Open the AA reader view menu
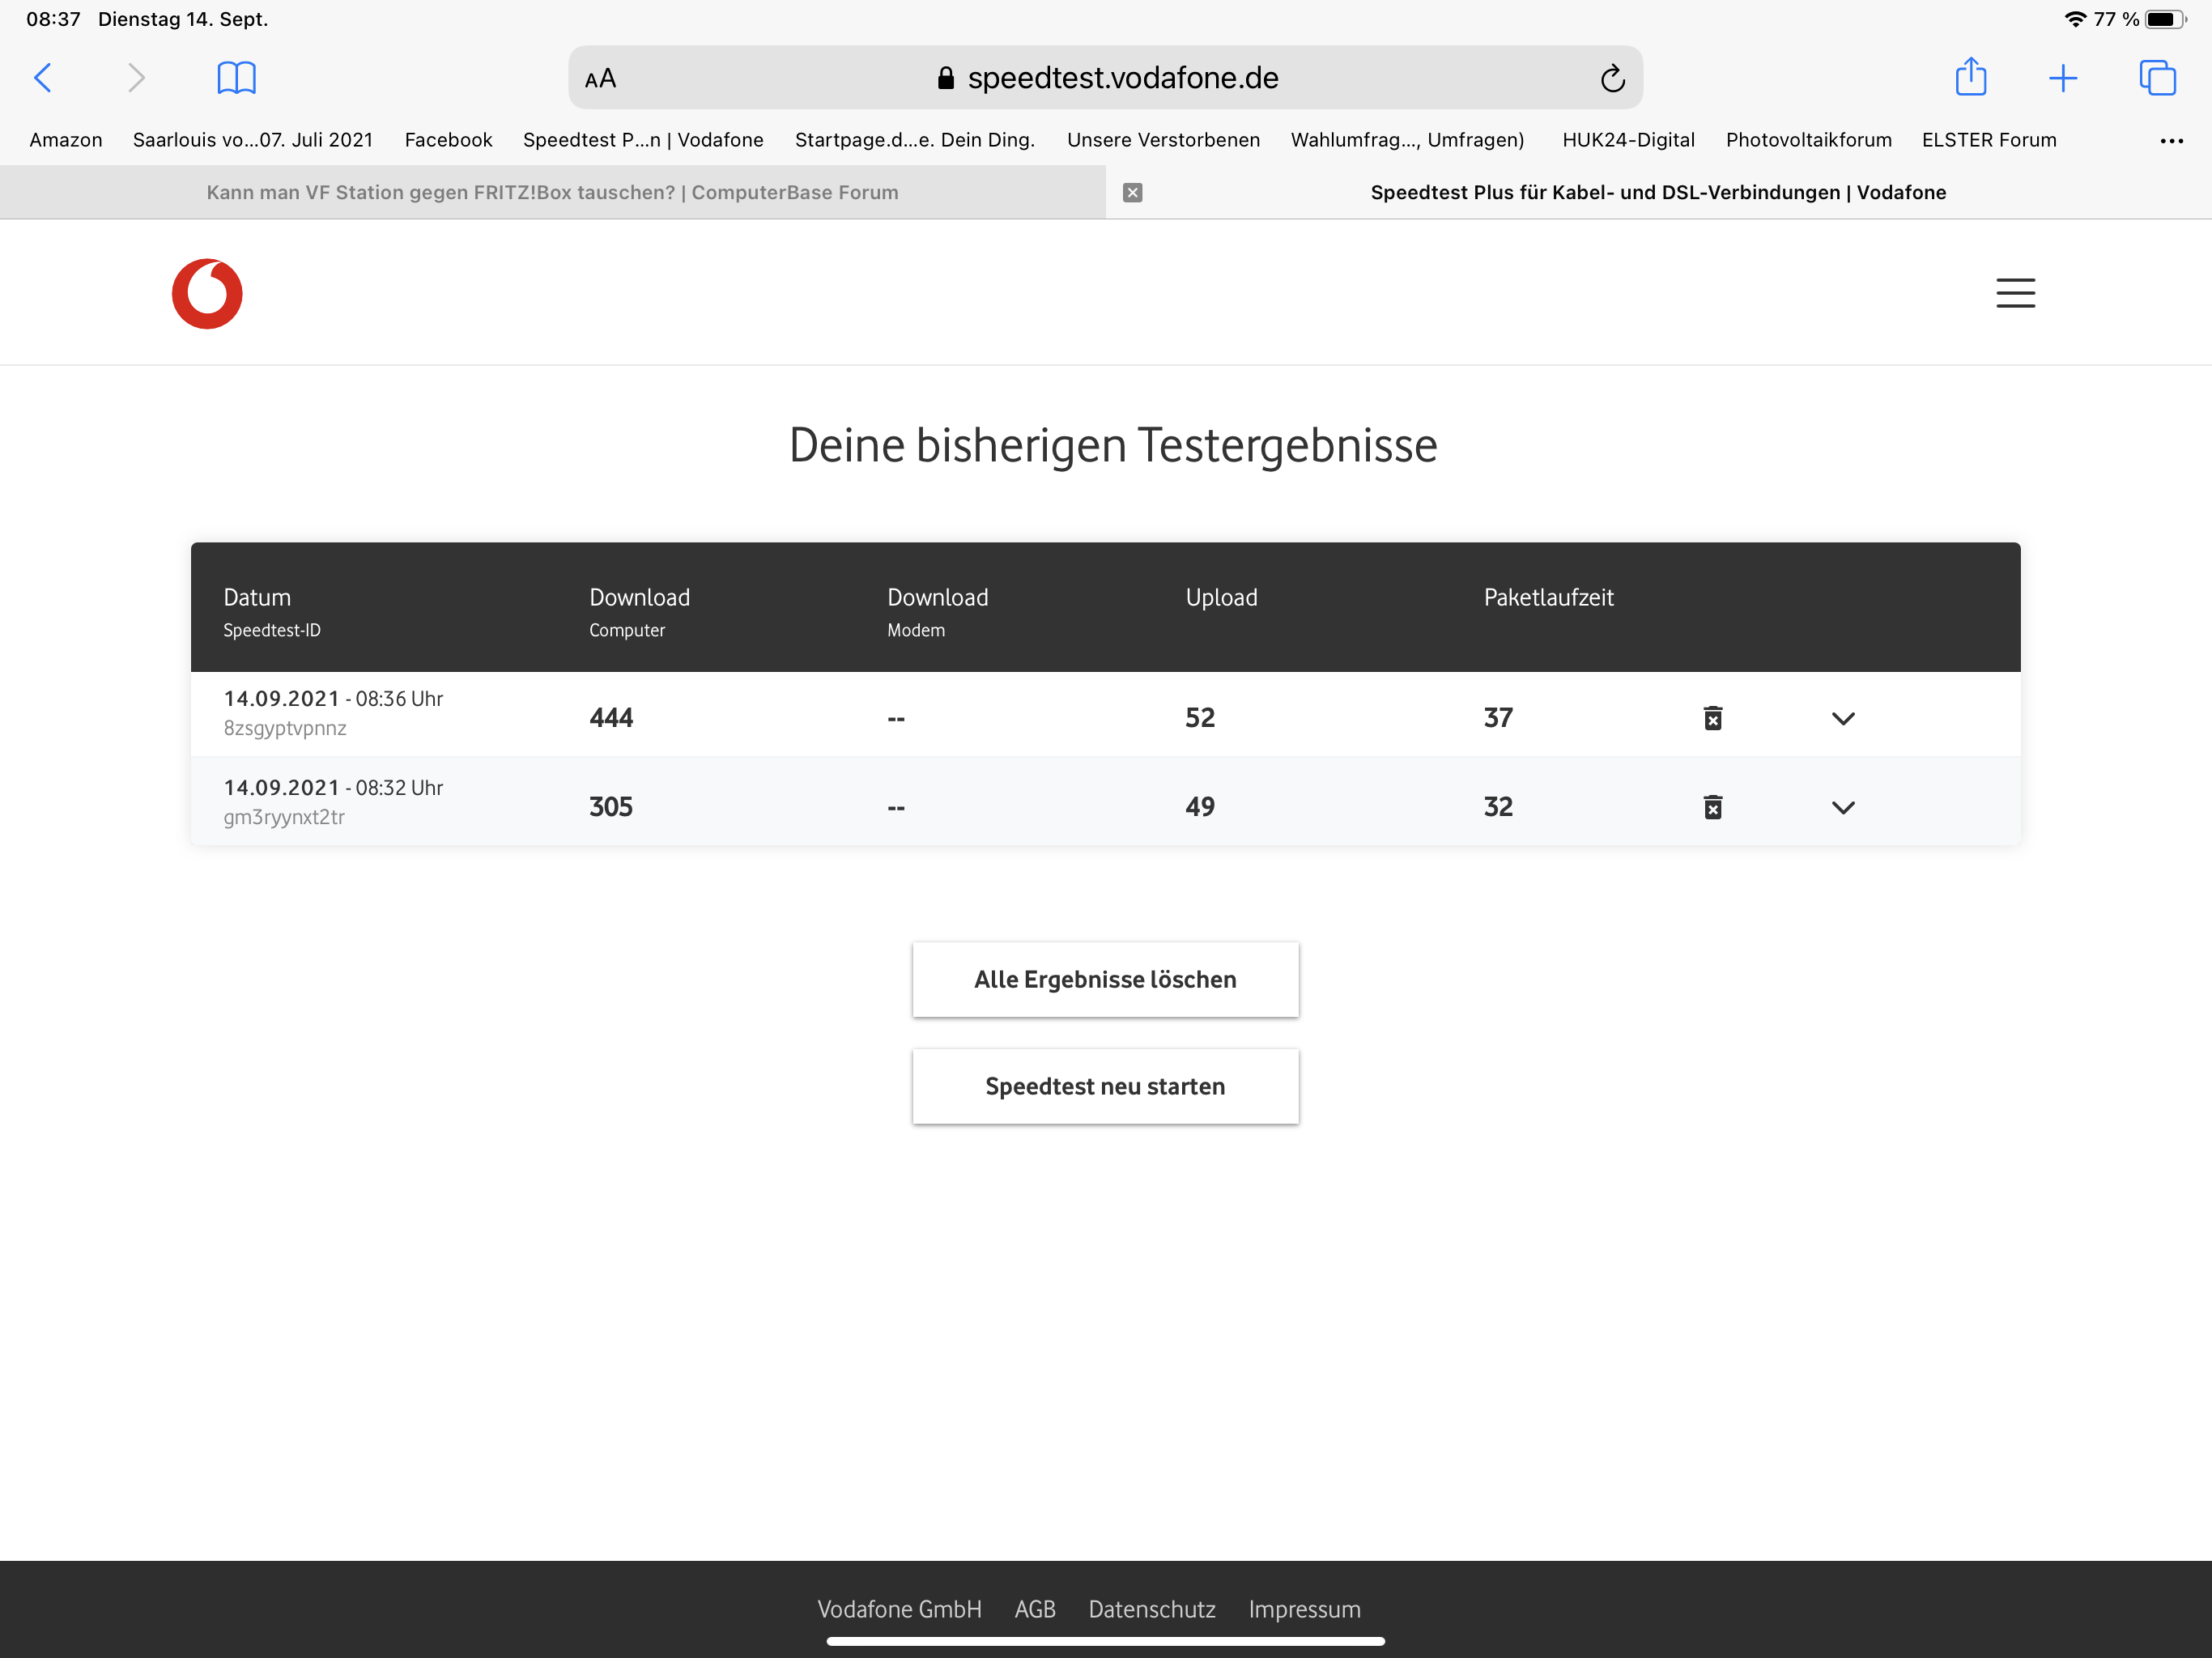The image size is (2212, 1658). click(x=600, y=78)
